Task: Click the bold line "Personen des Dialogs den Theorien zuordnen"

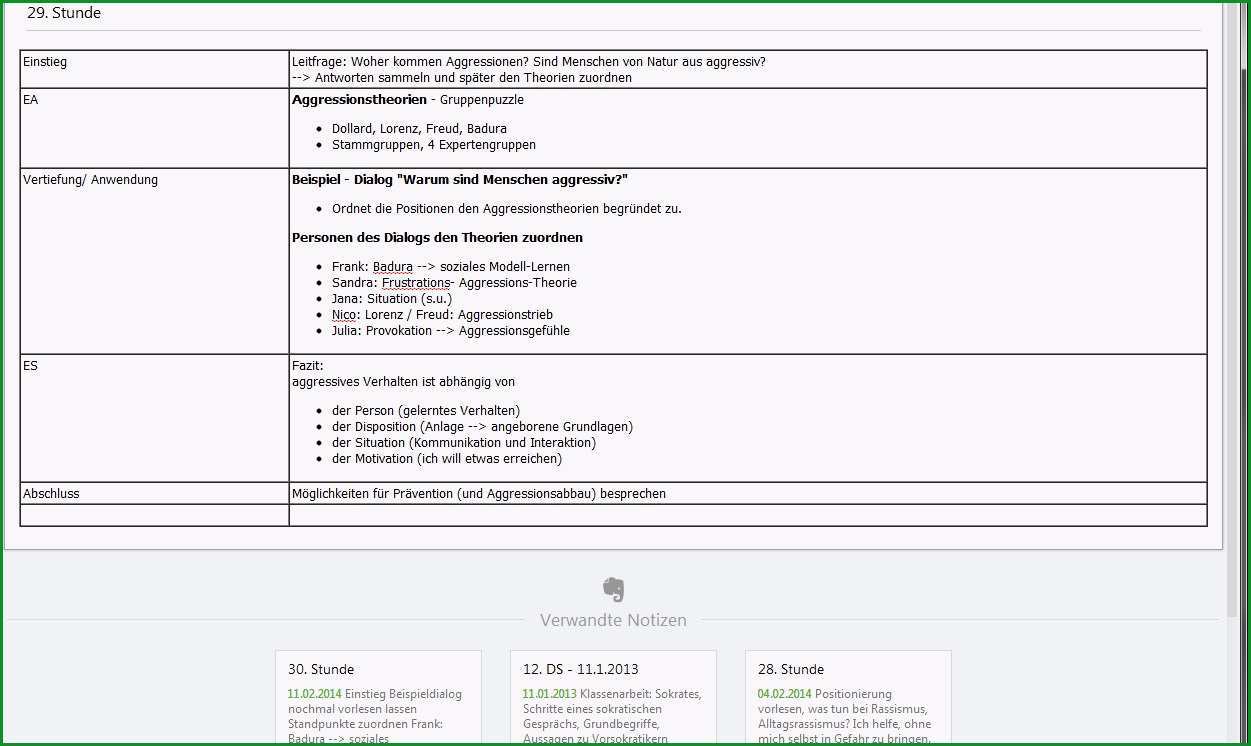Action: (x=437, y=238)
